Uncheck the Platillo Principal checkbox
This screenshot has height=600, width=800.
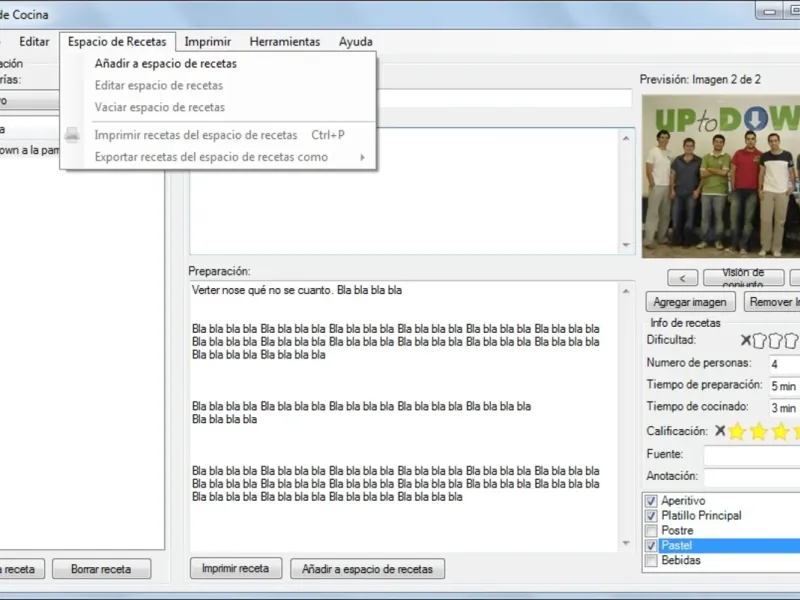[x=651, y=516]
